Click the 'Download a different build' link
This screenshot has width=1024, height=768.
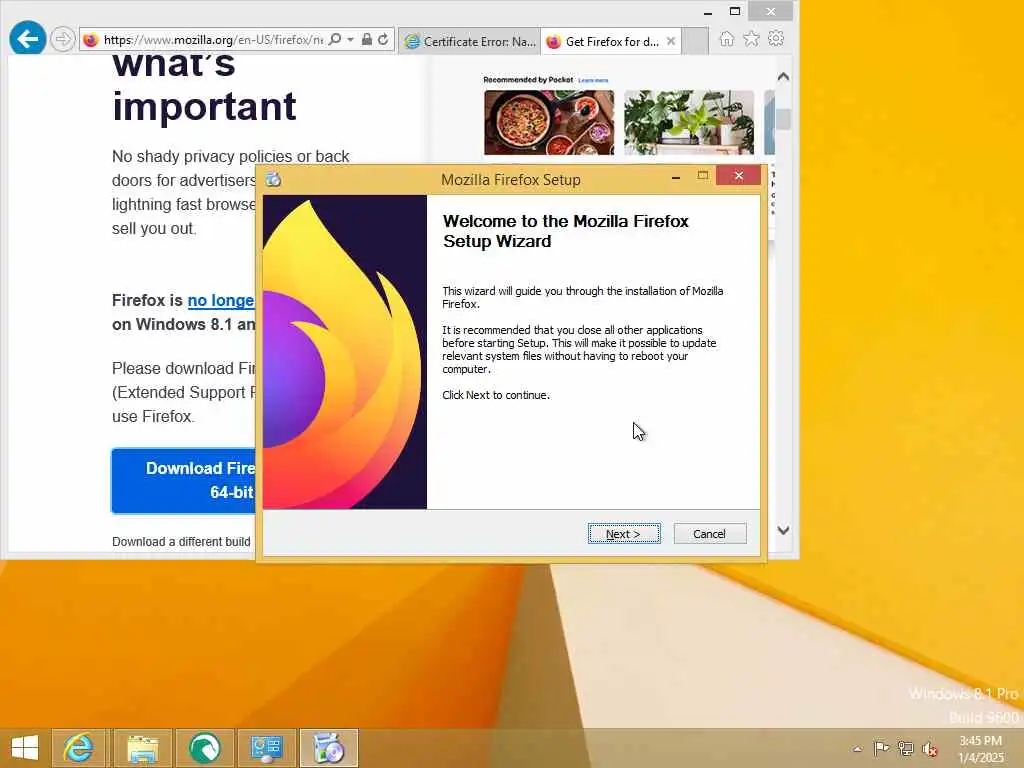point(181,541)
